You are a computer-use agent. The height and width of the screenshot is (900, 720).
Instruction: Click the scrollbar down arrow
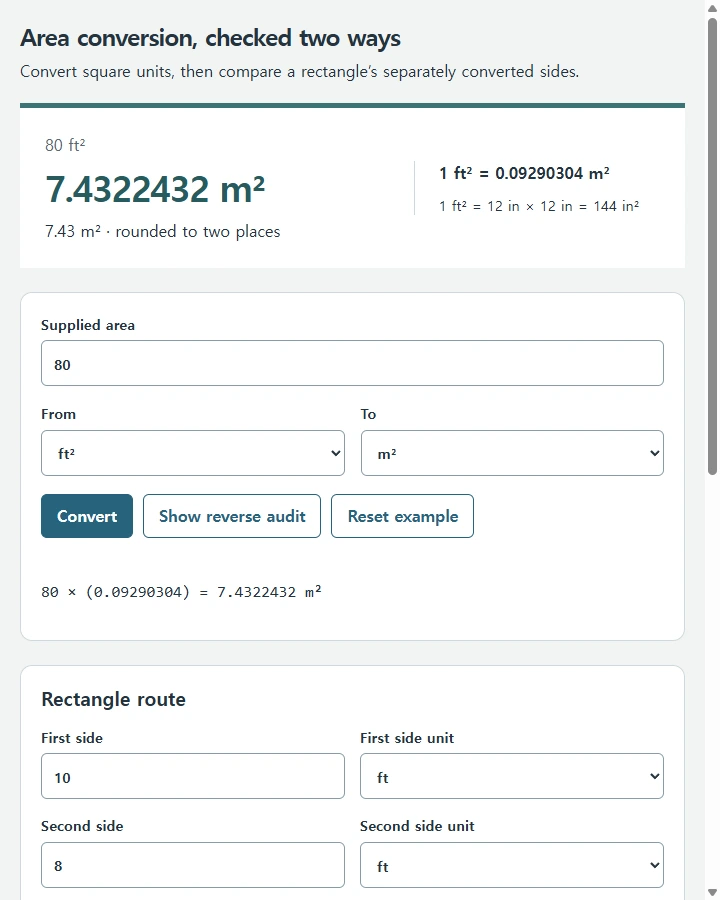[713, 892]
